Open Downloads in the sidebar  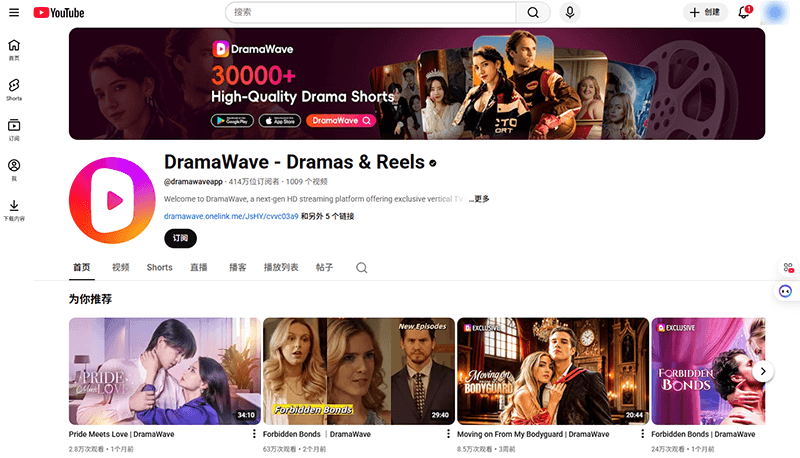14,210
